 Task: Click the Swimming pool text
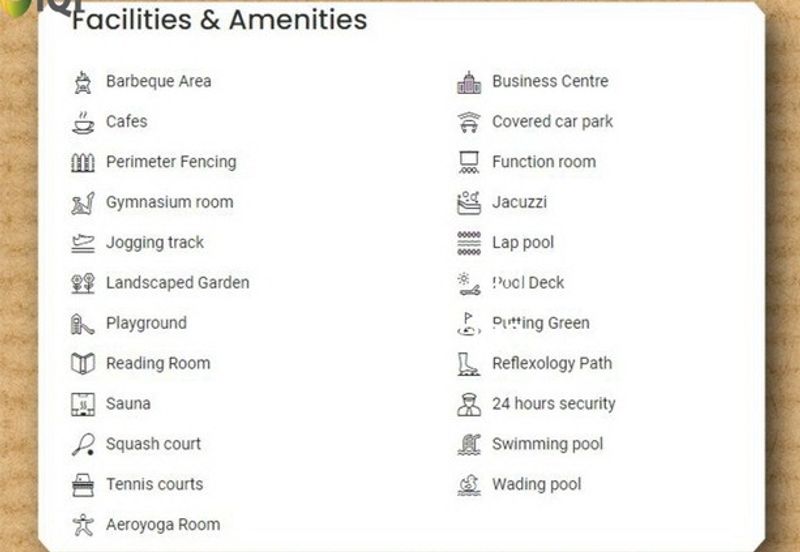pos(547,444)
